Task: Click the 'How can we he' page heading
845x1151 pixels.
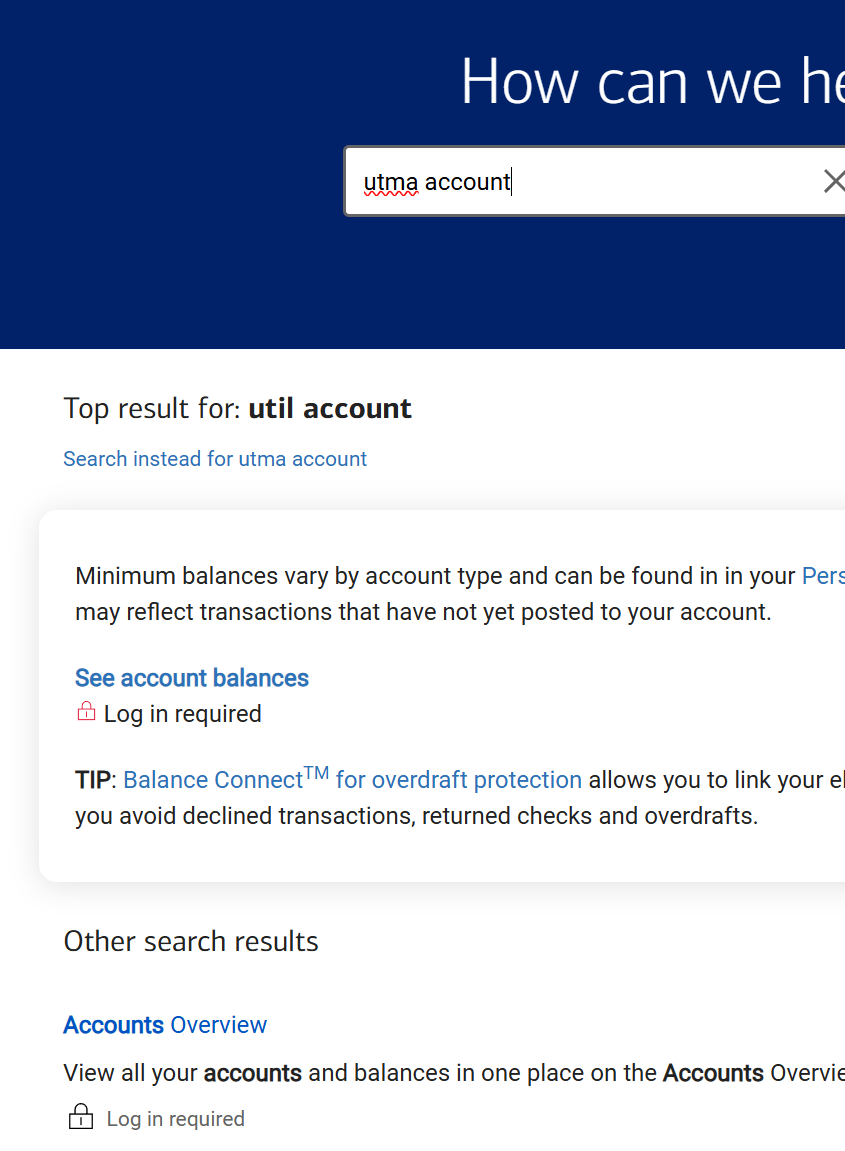Action: click(x=653, y=81)
